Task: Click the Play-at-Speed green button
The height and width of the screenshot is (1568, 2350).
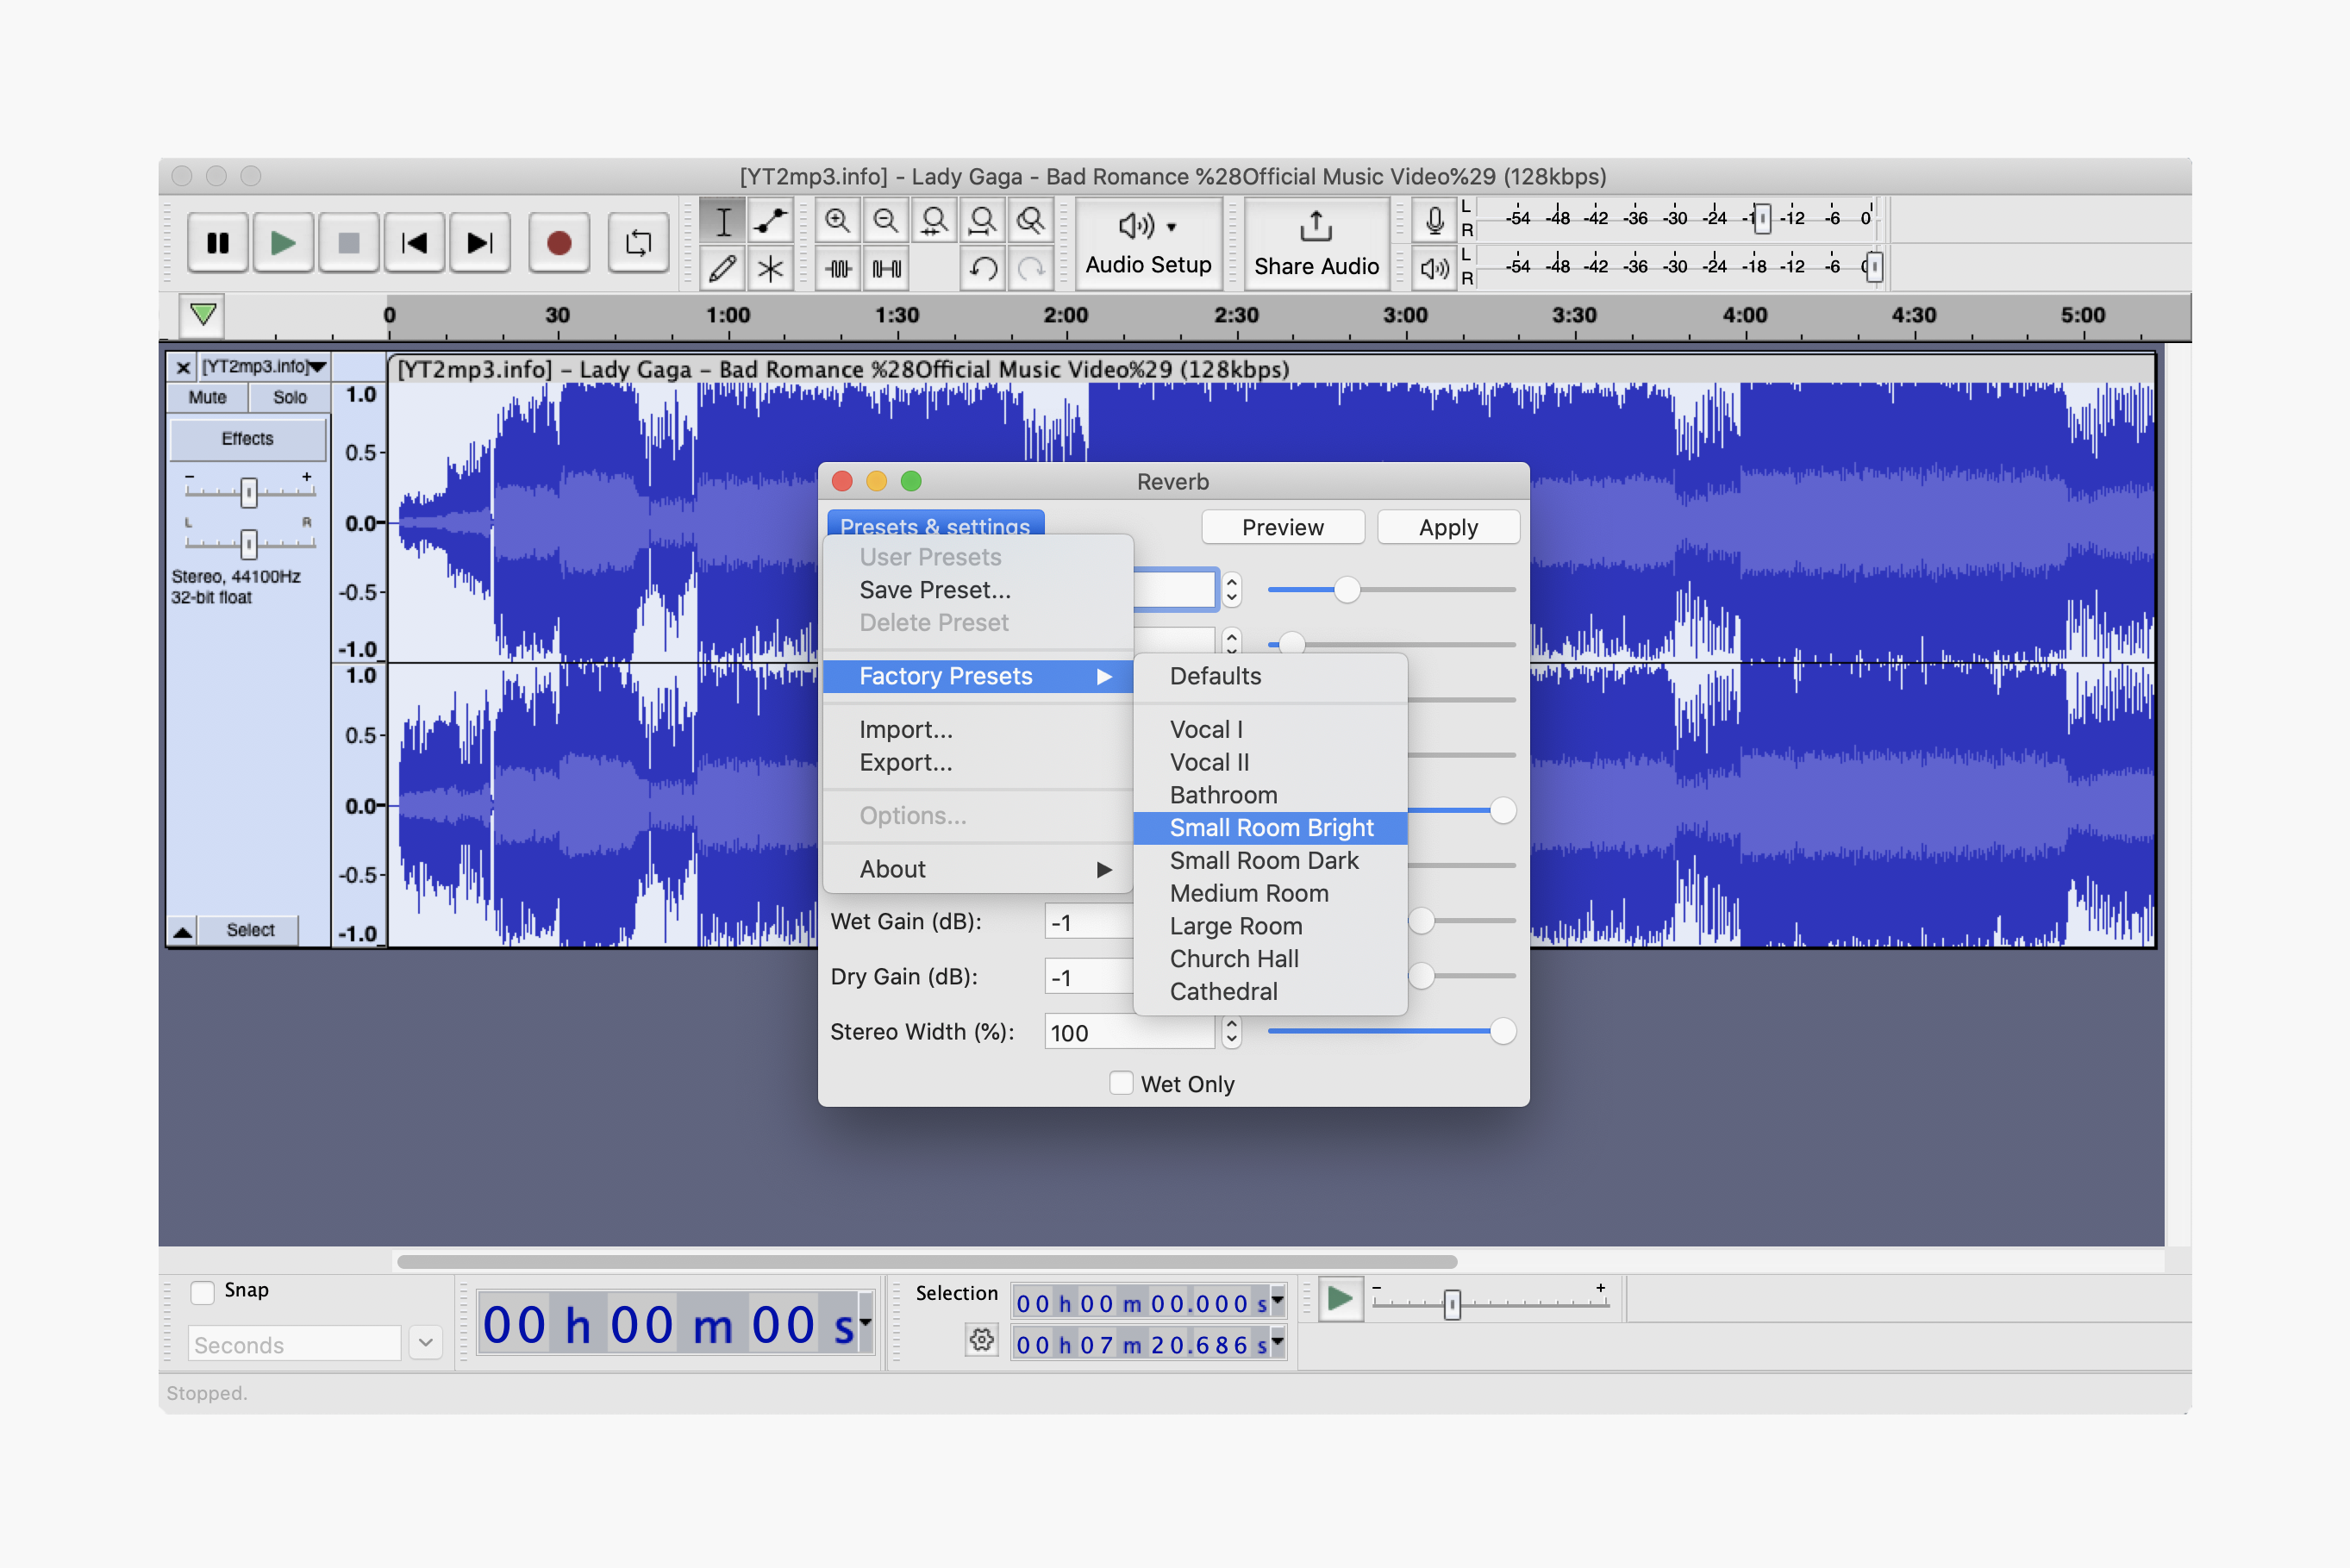Action: (1340, 1300)
